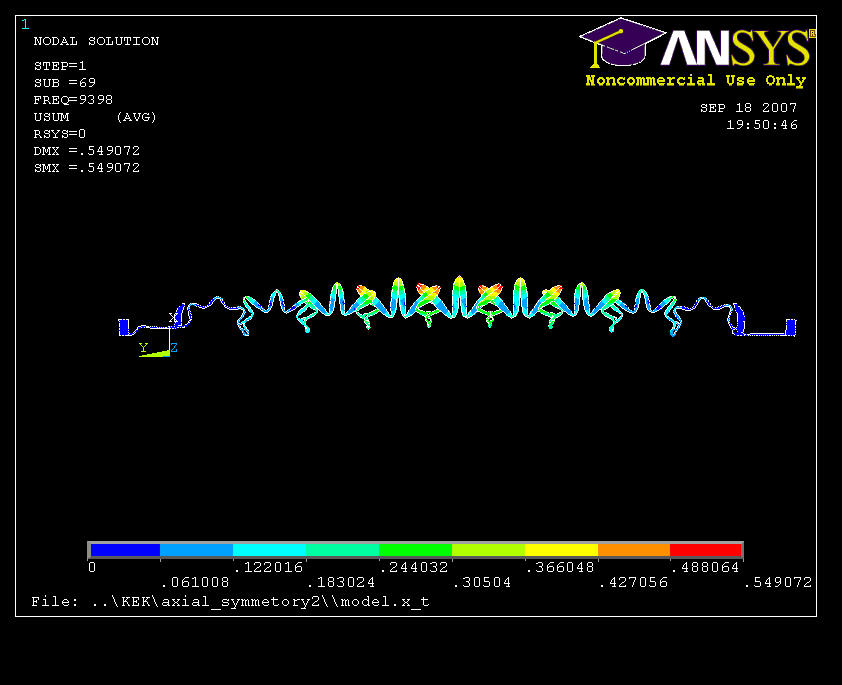Click the ANSYS wordmark text
842x685 pixels.
pyautogui.click(x=736, y=47)
